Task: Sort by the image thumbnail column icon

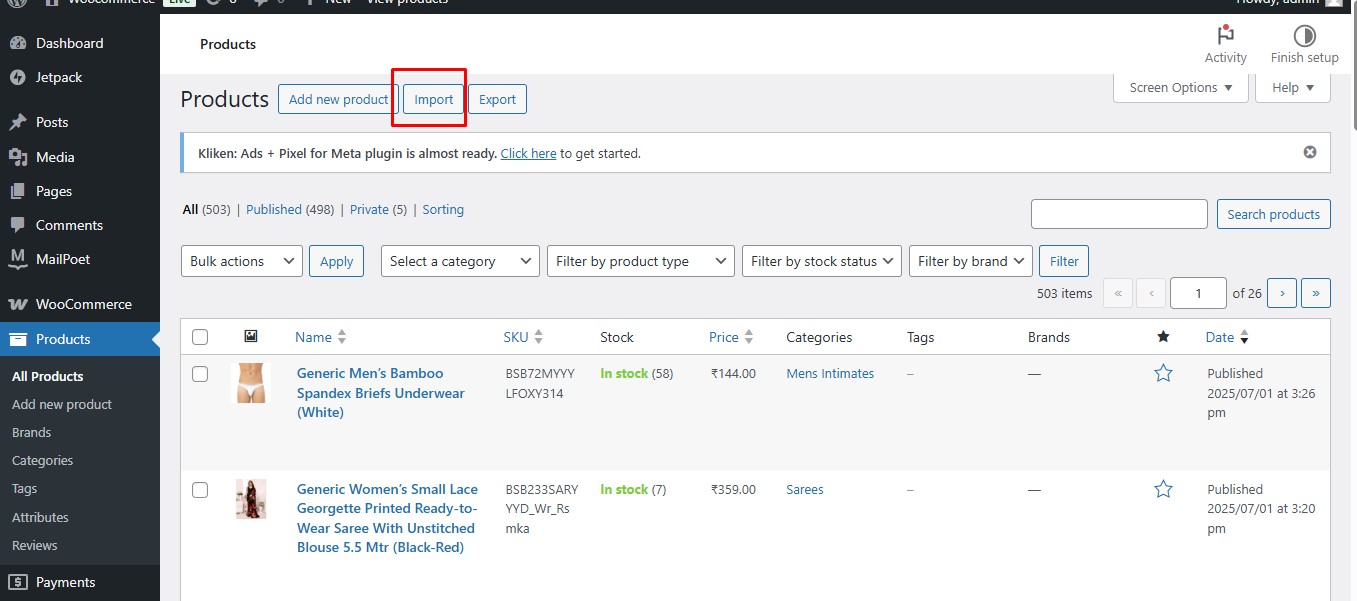Action: (x=251, y=337)
